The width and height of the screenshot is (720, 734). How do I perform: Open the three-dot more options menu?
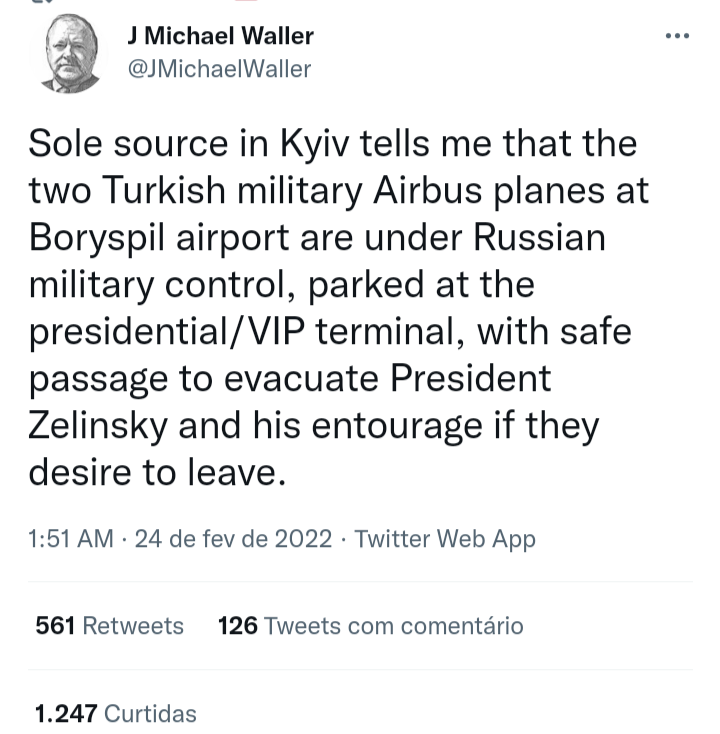pyautogui.click(x=677, y=37)
